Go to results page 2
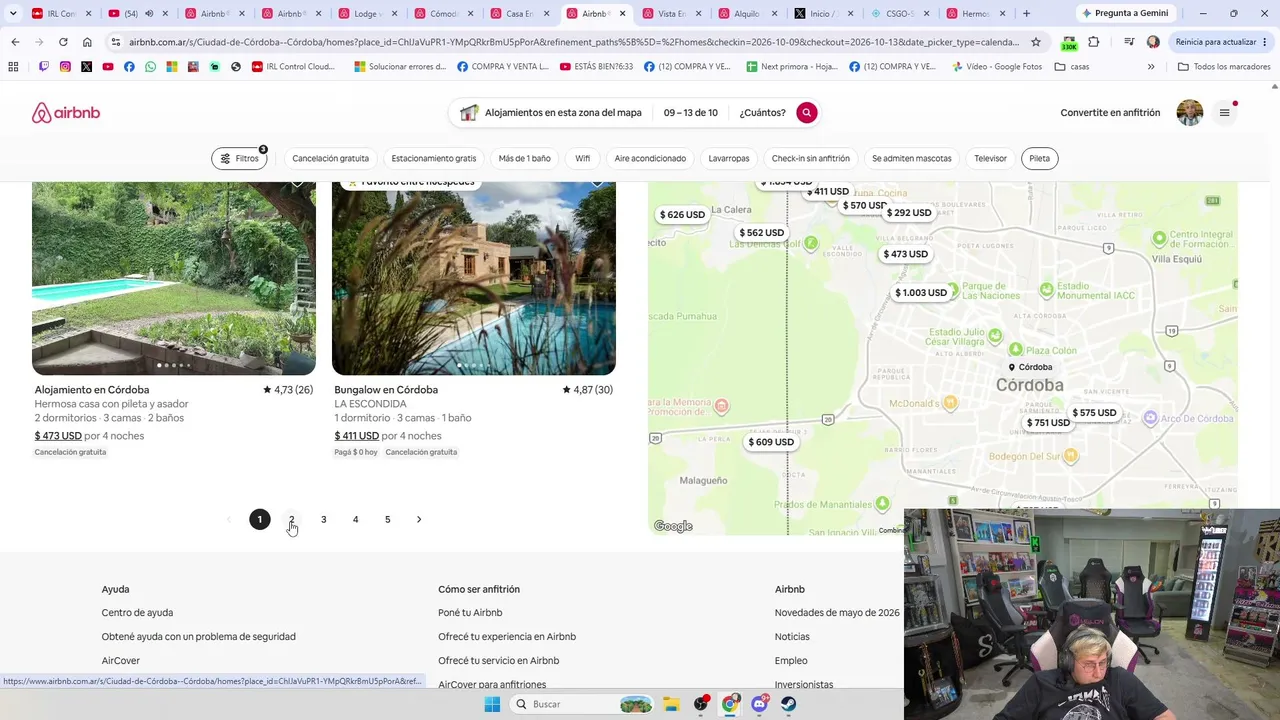 point(292,520)
